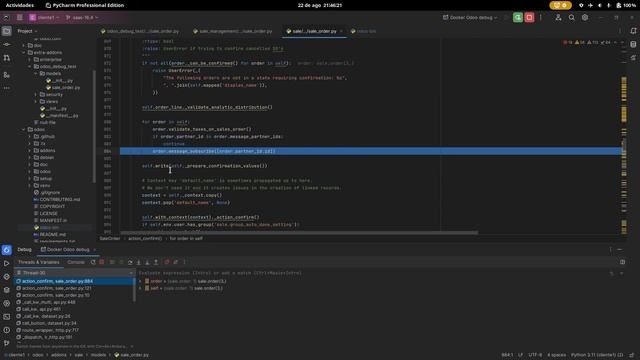Collapse the extra-addons folder
This screenshot has height=360, width=640.
pos(24,53)
